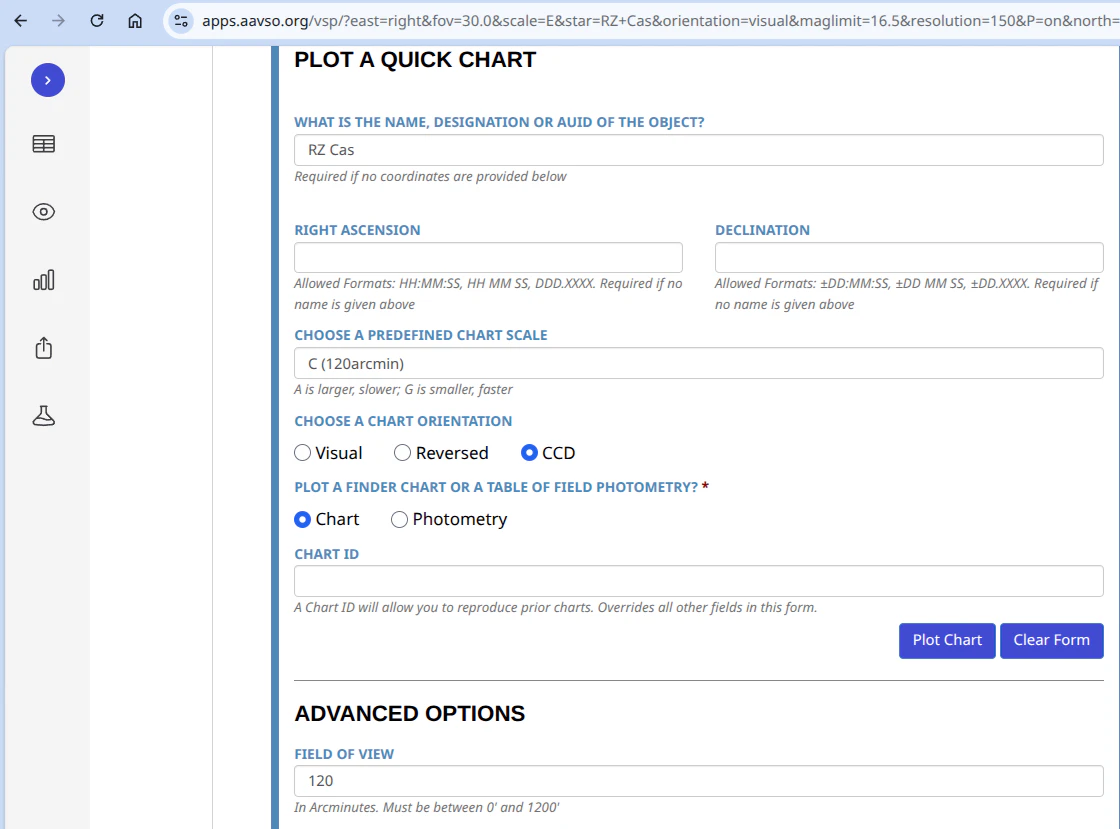
Task: Select the Photometry plot option
Action: point(399,519)
